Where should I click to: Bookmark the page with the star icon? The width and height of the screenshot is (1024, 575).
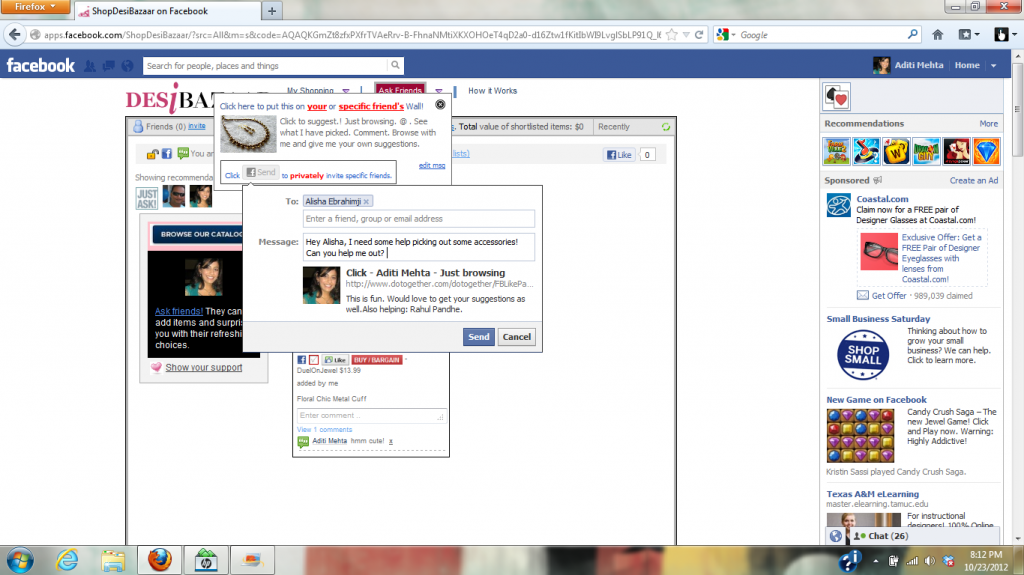671,35
